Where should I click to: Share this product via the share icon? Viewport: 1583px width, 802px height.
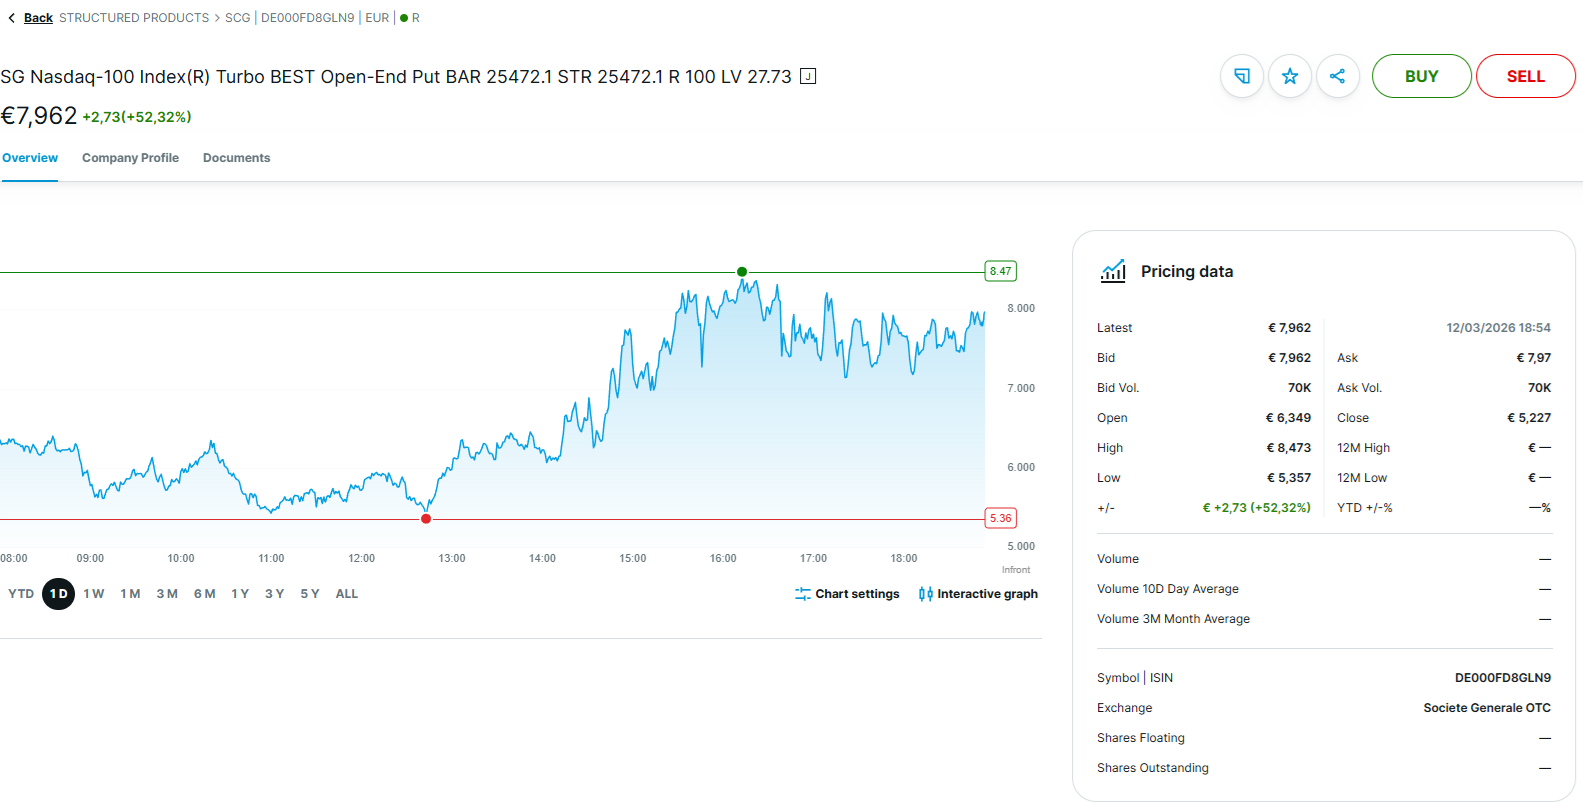(x=1338, y=76)
